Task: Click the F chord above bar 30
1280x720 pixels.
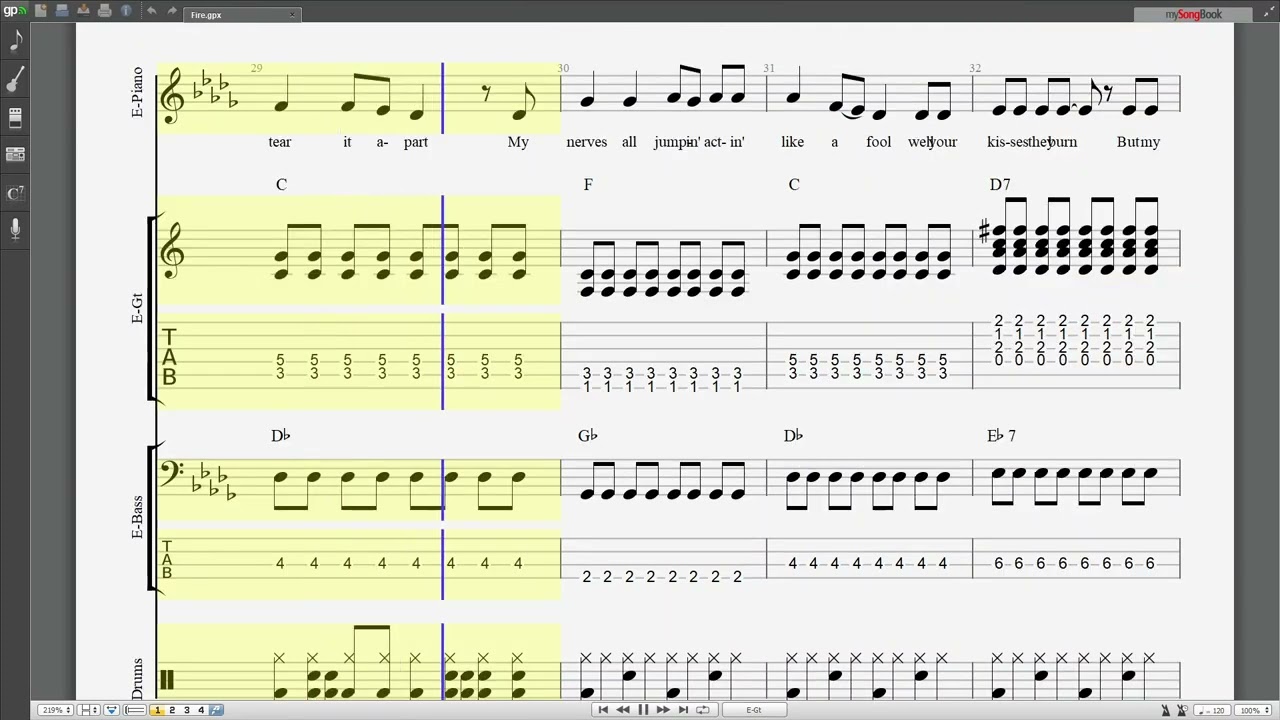Action: (588, 184)
